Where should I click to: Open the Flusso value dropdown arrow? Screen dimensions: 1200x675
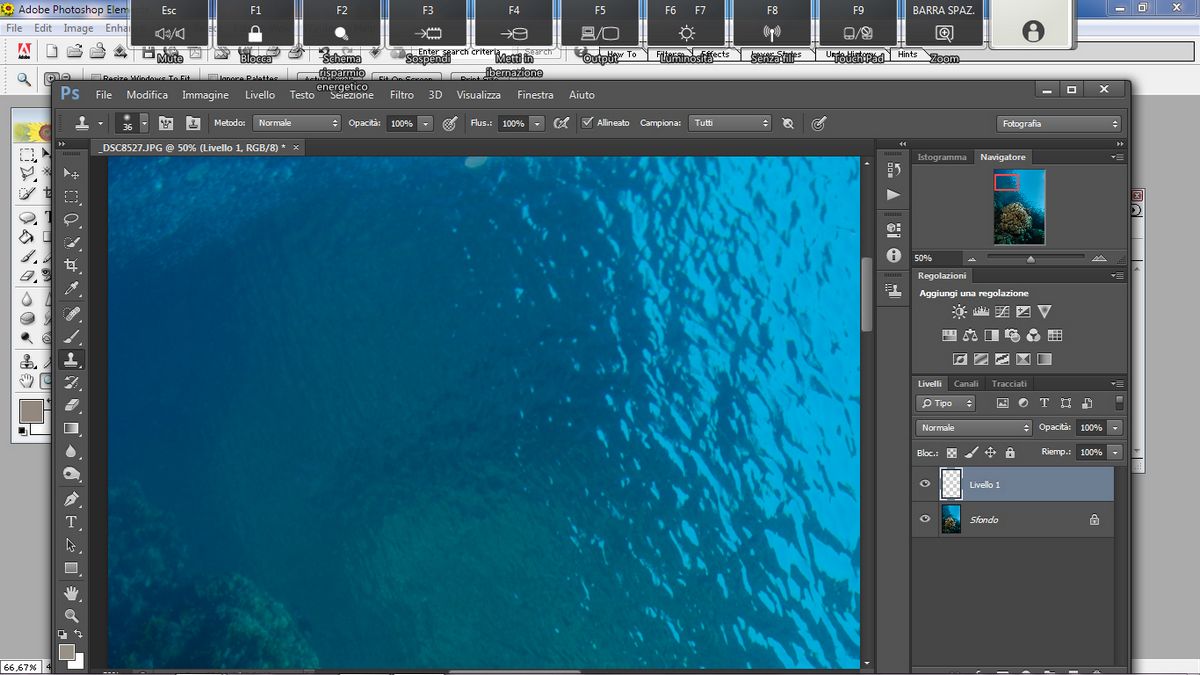tap(537, 123)
